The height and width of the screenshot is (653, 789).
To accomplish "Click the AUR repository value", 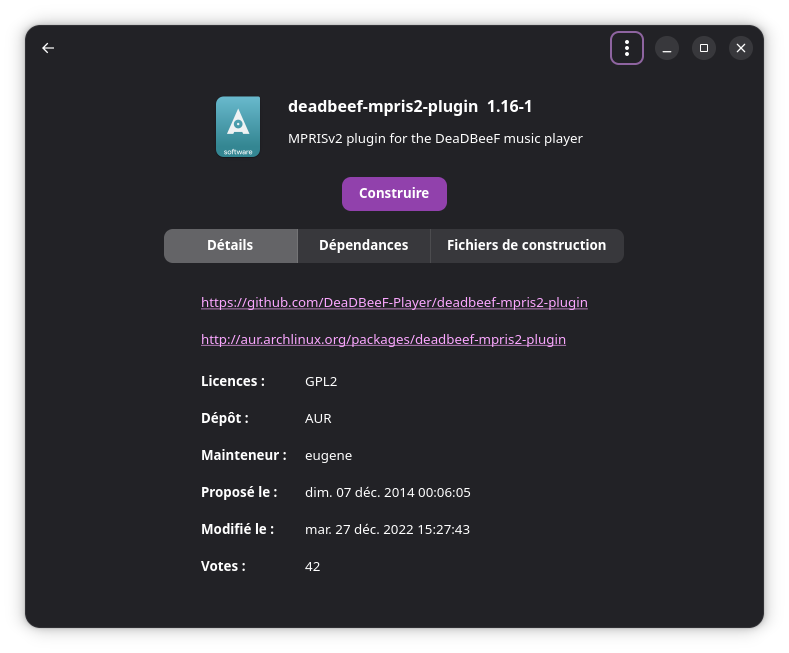I will pos(318,418).
